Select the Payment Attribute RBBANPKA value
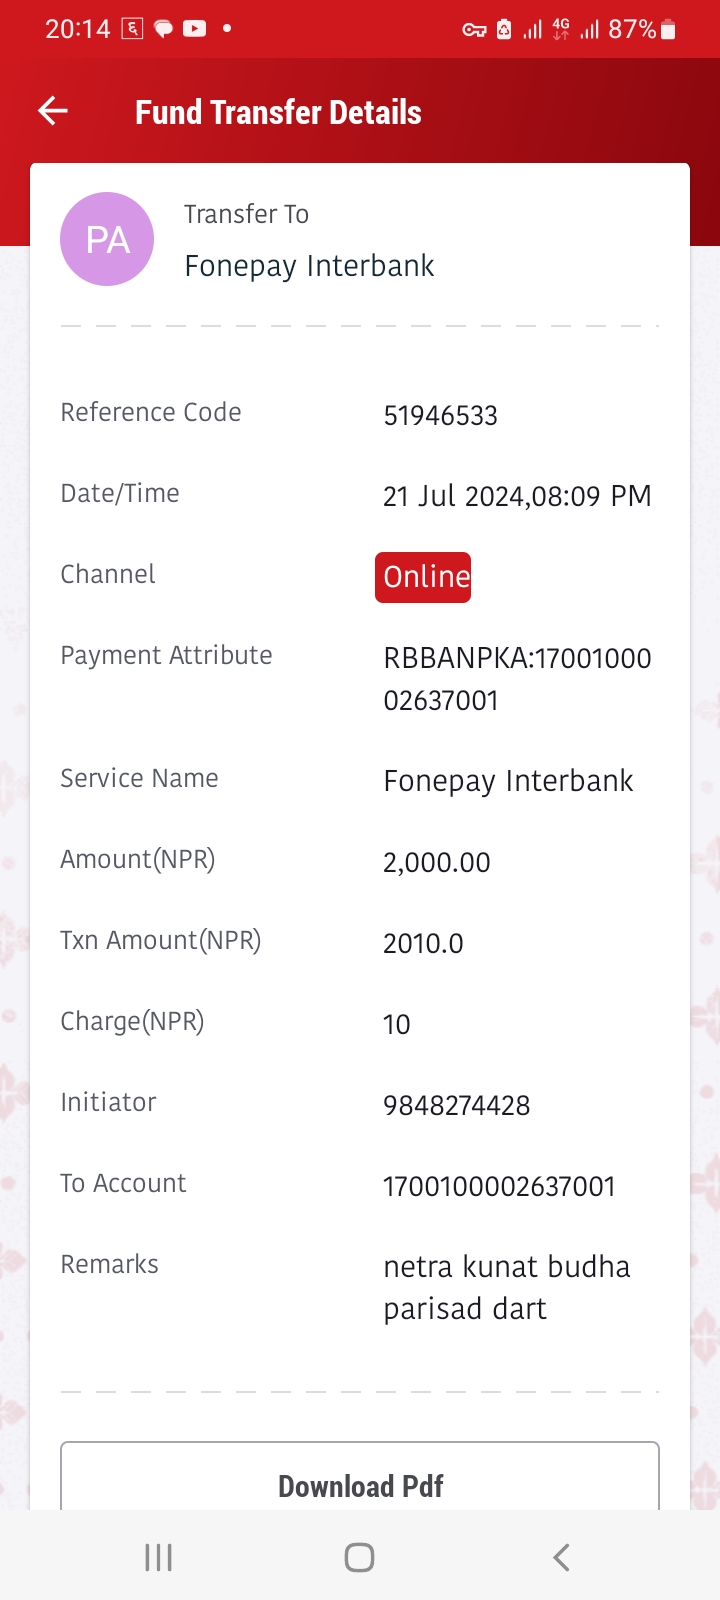 517,679
